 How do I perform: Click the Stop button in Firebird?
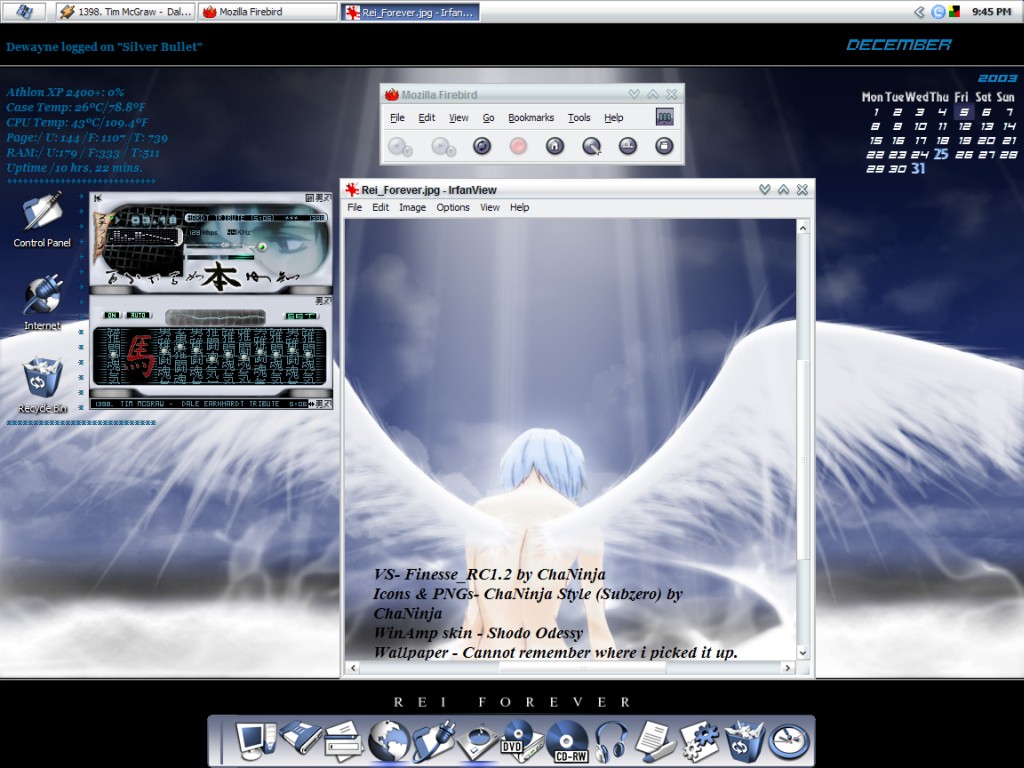(518, 146)
